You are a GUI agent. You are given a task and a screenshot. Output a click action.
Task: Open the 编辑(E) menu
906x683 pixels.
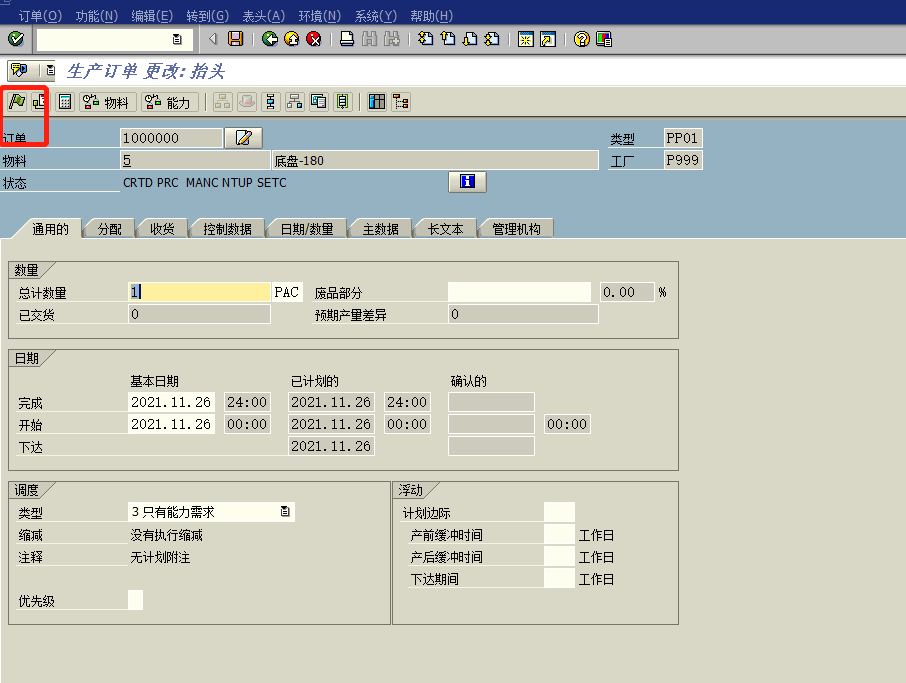click(x=152, y=16)
